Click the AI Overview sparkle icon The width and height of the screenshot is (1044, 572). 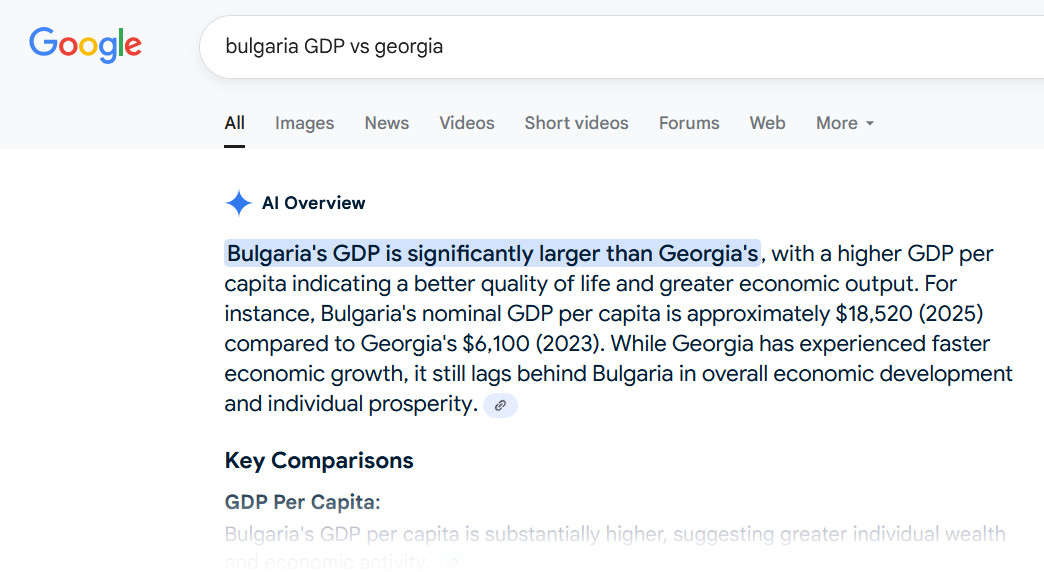239,204
